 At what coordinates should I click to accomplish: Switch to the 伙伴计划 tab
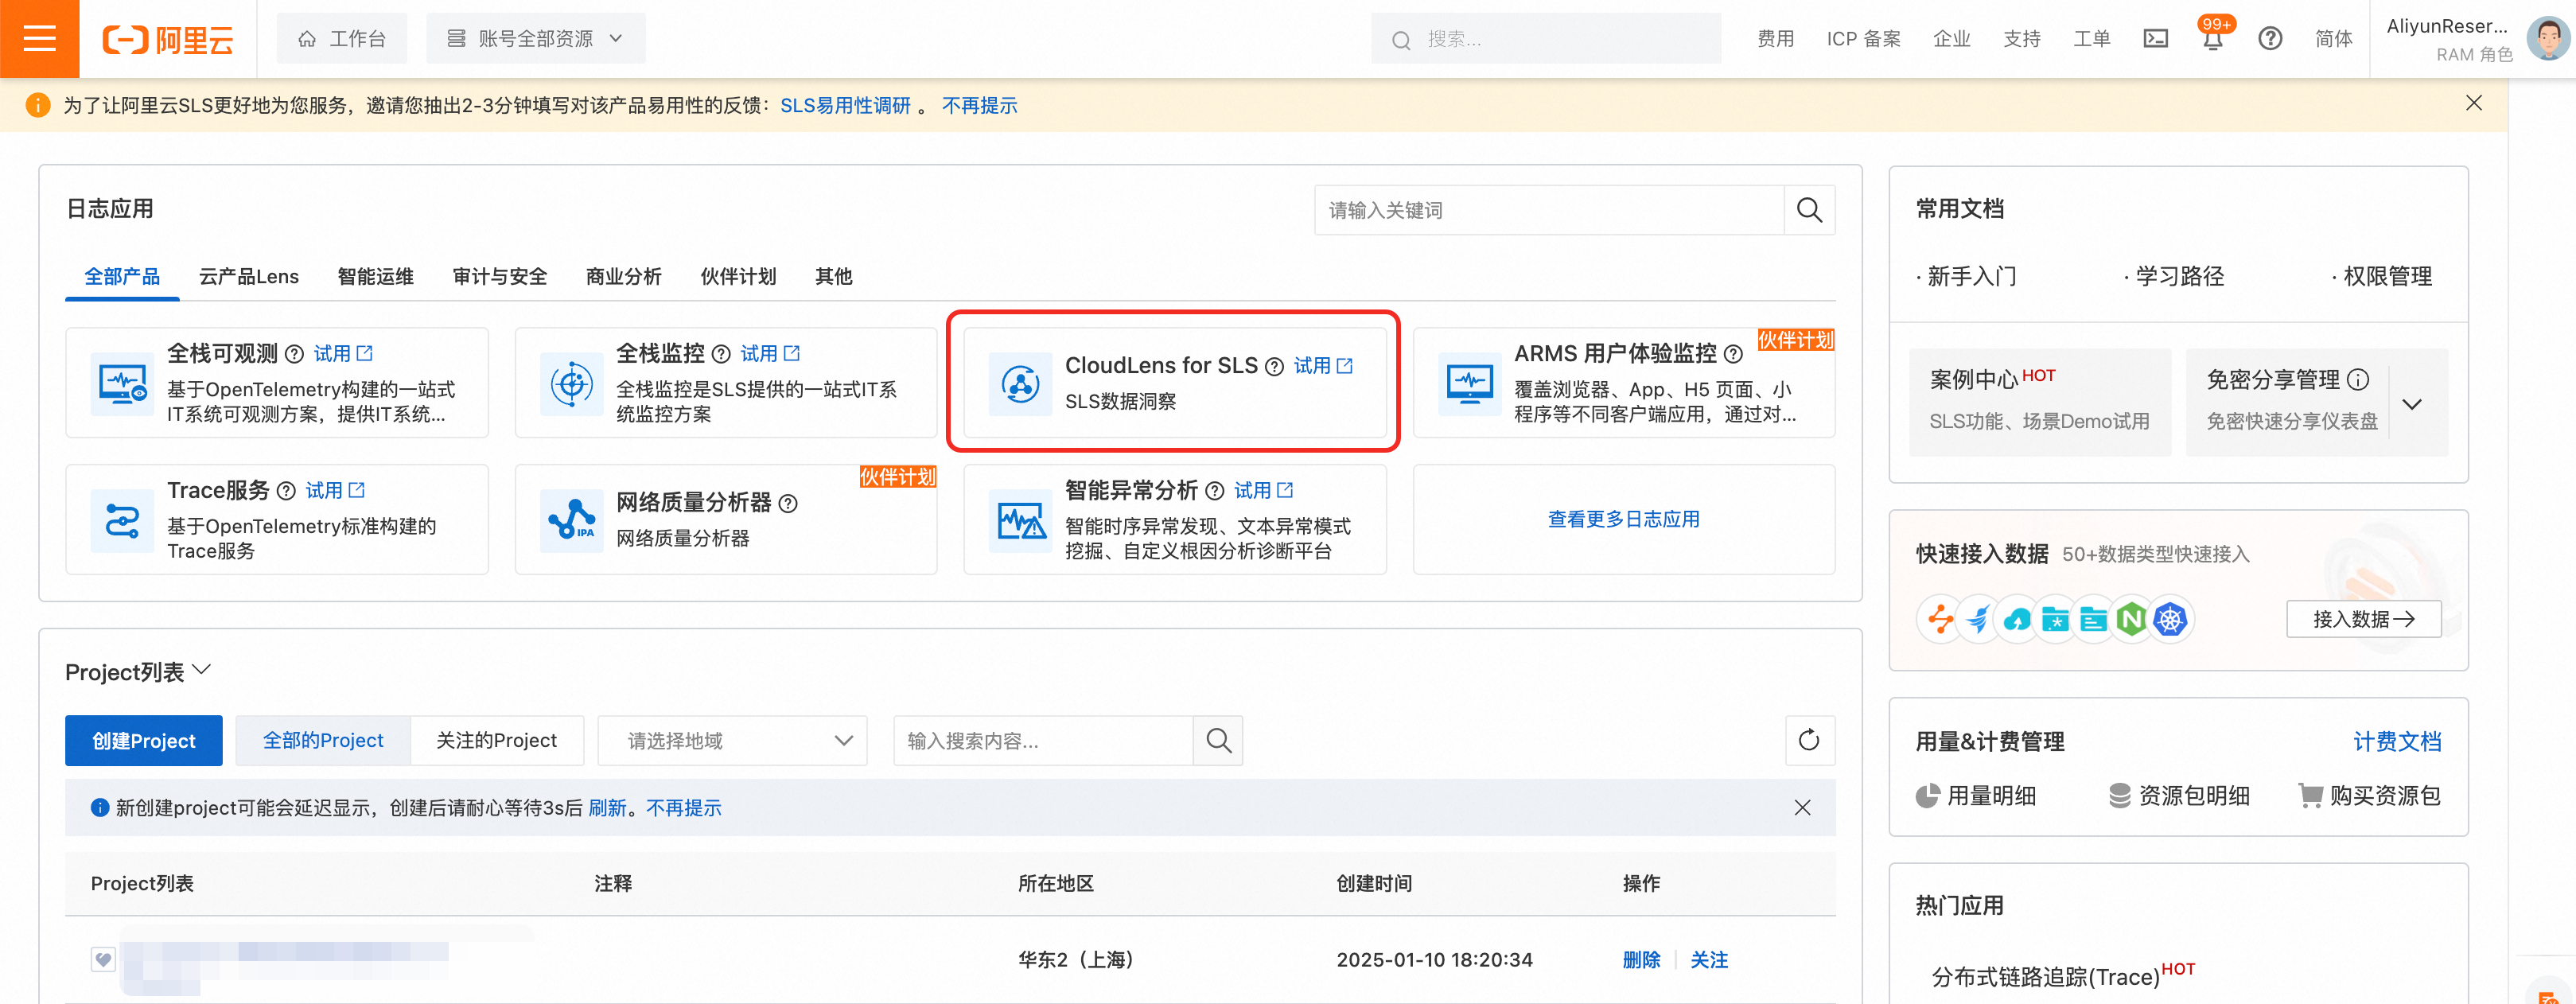click(738, 277)
